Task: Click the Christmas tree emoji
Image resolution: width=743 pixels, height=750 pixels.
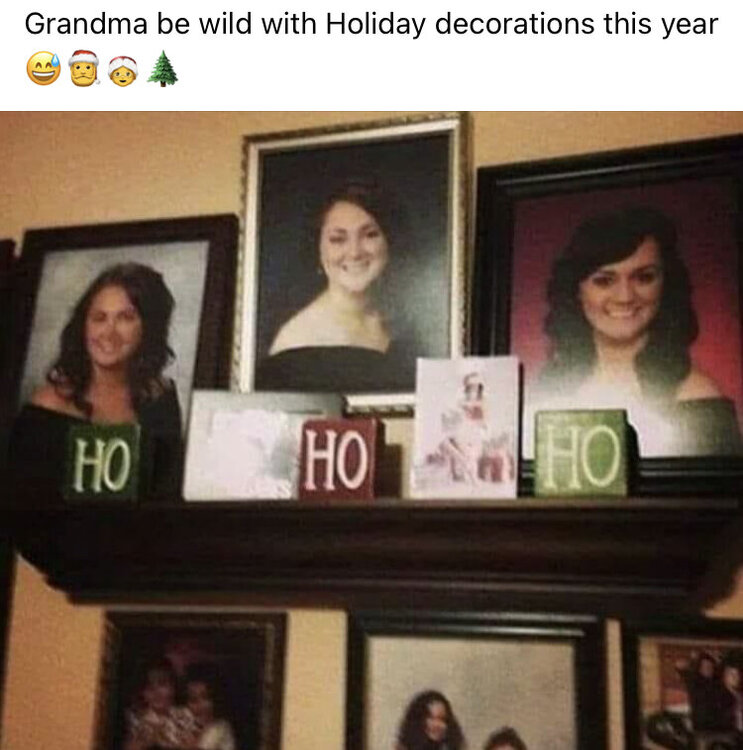Action: 163,68
